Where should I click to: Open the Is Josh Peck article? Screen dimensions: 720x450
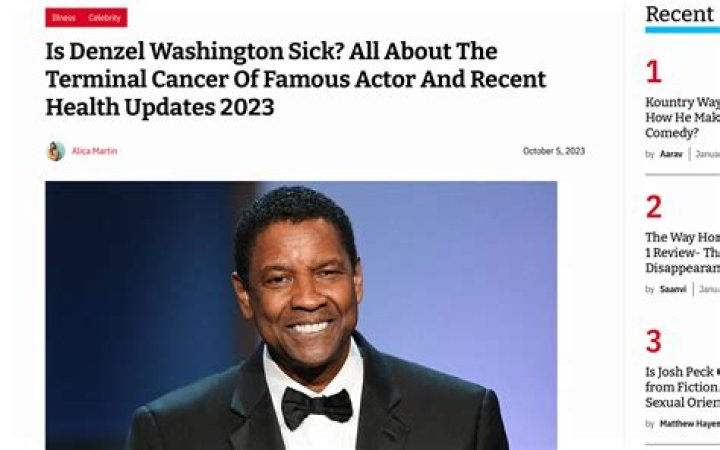tap(682, 387)
